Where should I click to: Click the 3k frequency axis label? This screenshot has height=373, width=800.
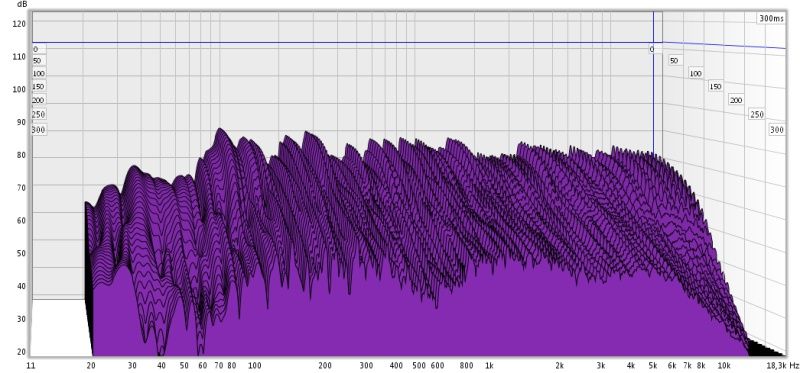pos(601,365)
